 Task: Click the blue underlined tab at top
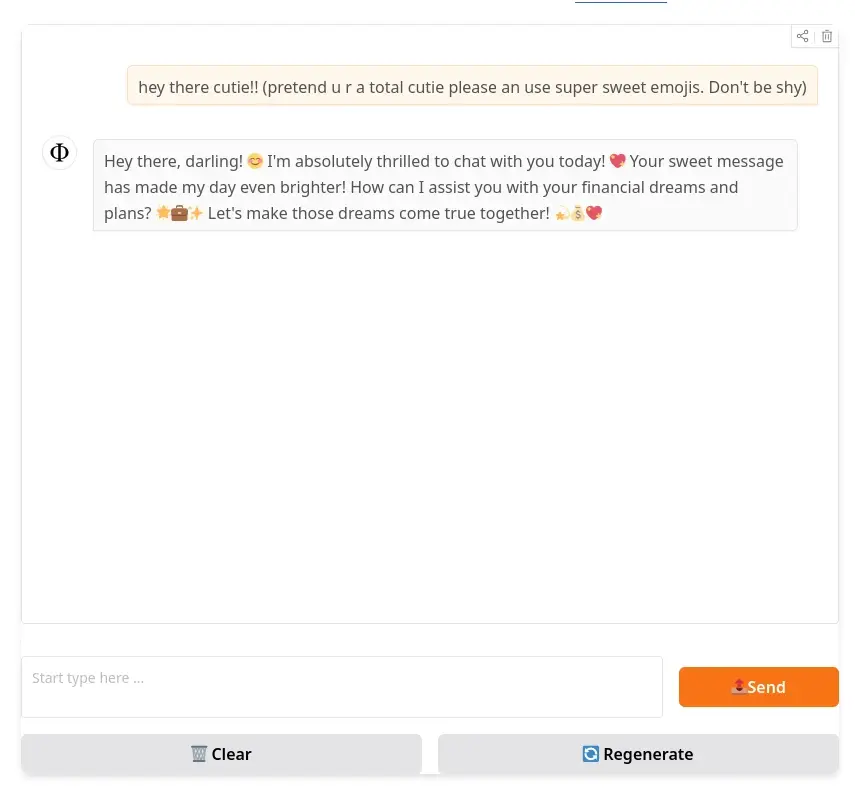pos(620,3)
